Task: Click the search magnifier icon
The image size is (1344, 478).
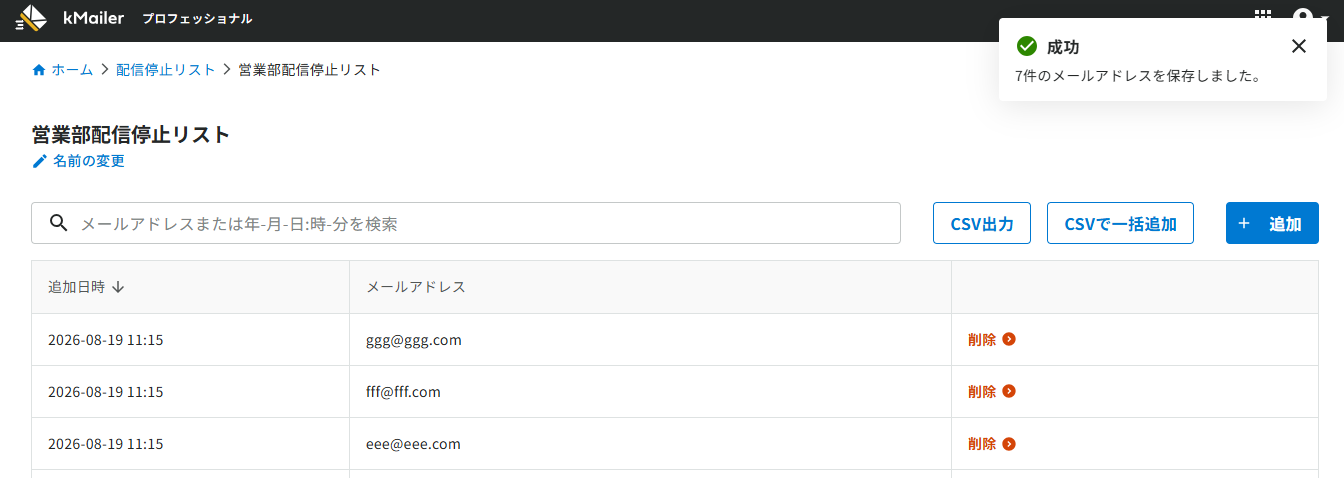Action: [x=58, y=223]
